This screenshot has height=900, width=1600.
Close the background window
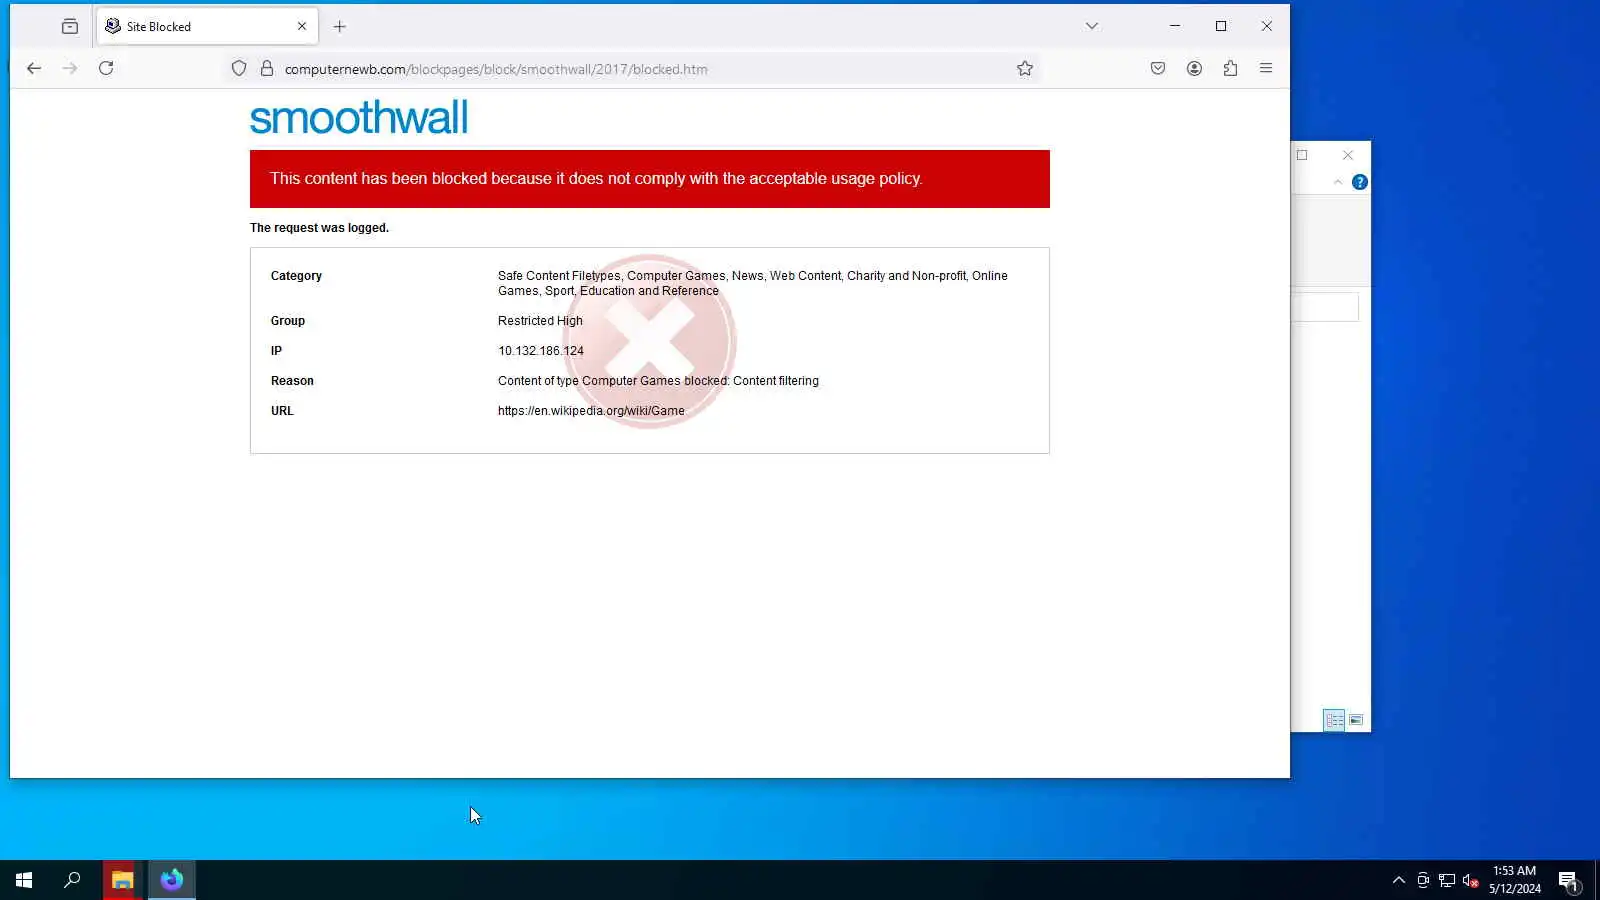pos(1348,155)
